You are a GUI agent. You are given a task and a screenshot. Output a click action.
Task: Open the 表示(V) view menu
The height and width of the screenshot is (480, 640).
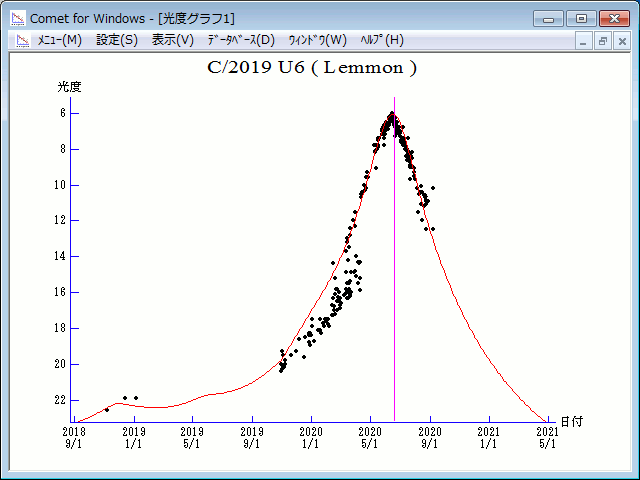pos(173,40)
